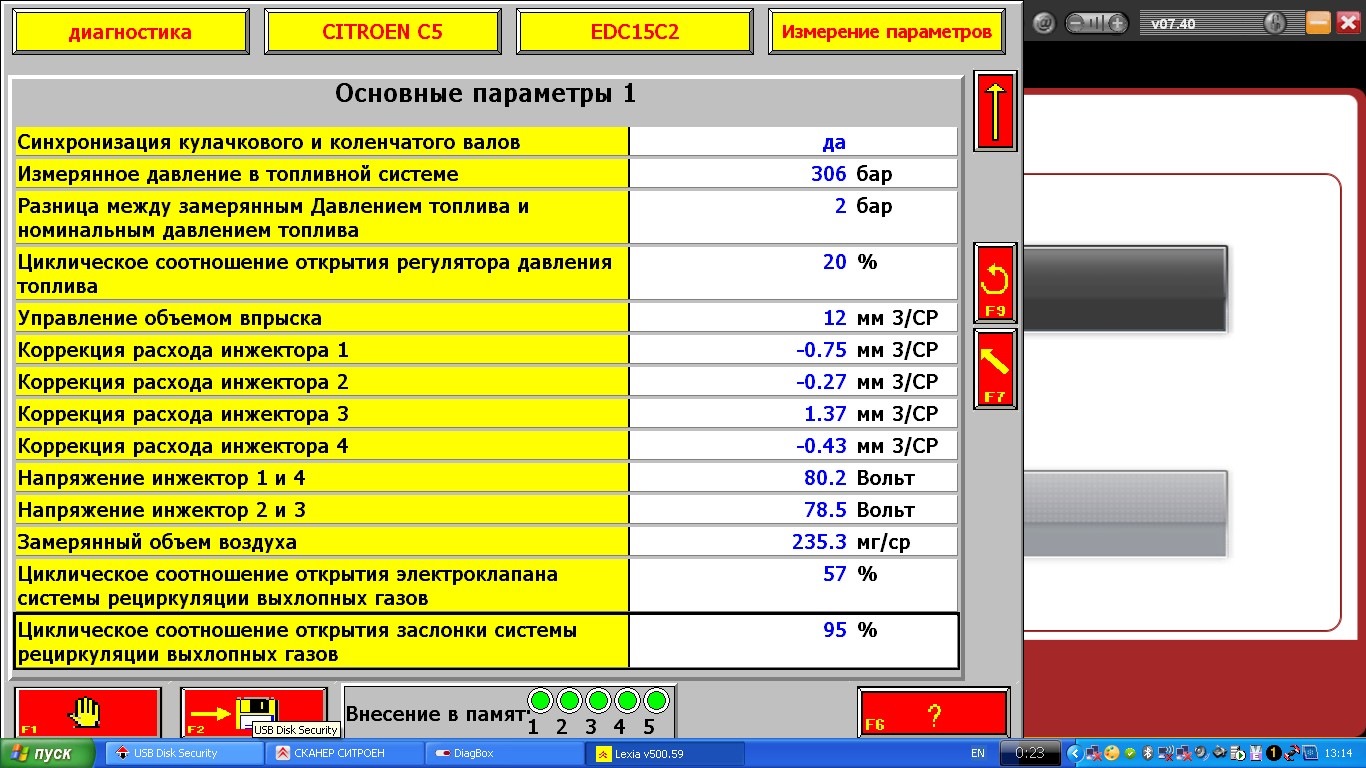Click the EDC15C2 header button
The image size is (1366, 768).
634,32
